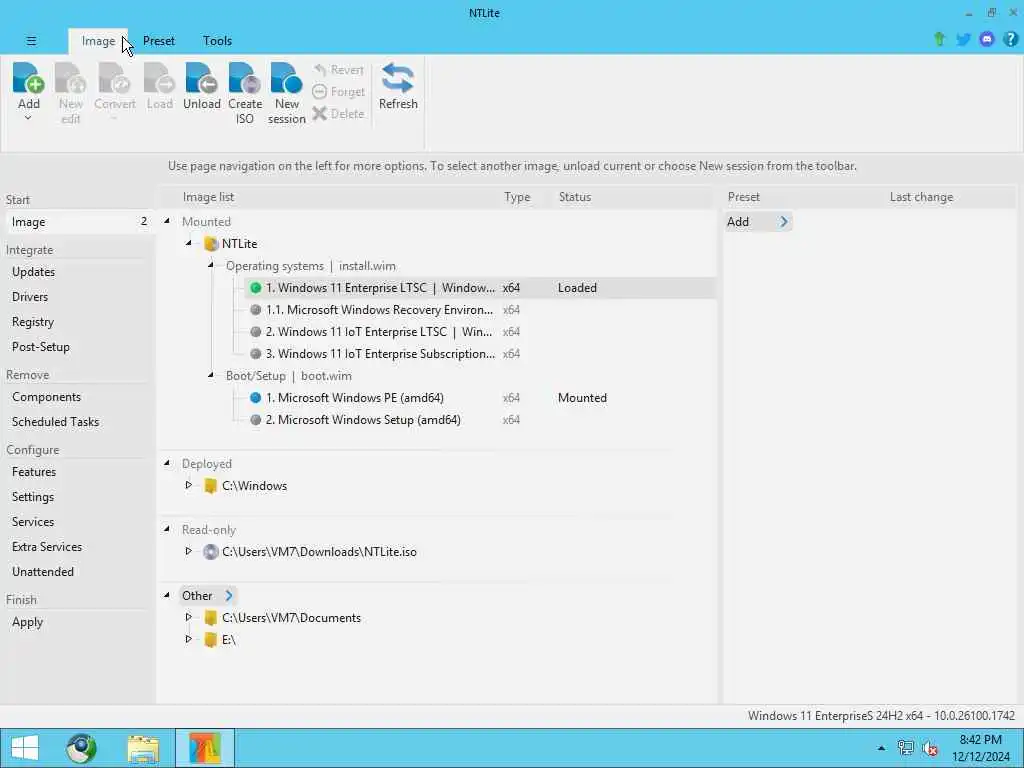Click the Unload image toolbar icon
The width and height of the screenshot is (1024, 768).
pyautogui.click(x=201, y=78)
